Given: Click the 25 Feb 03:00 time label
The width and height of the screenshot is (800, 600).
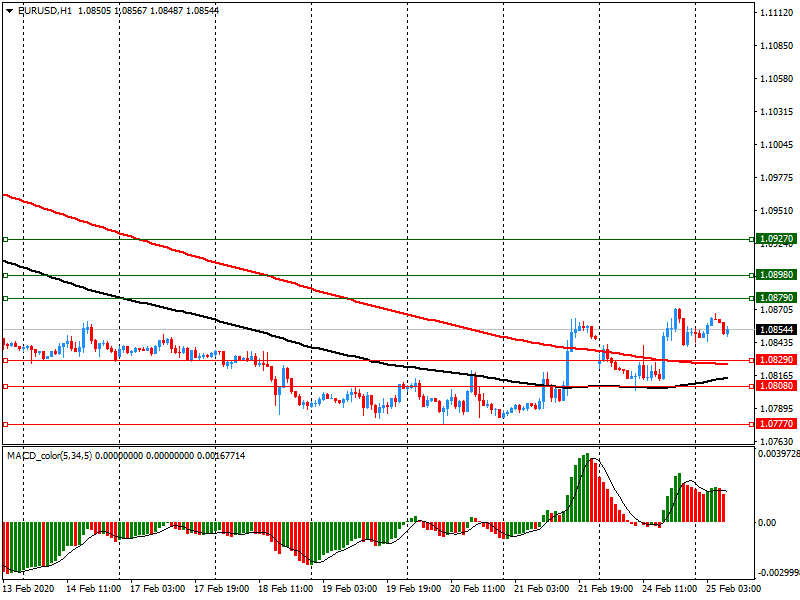Looking at the screenshot, I should (733, 589).
